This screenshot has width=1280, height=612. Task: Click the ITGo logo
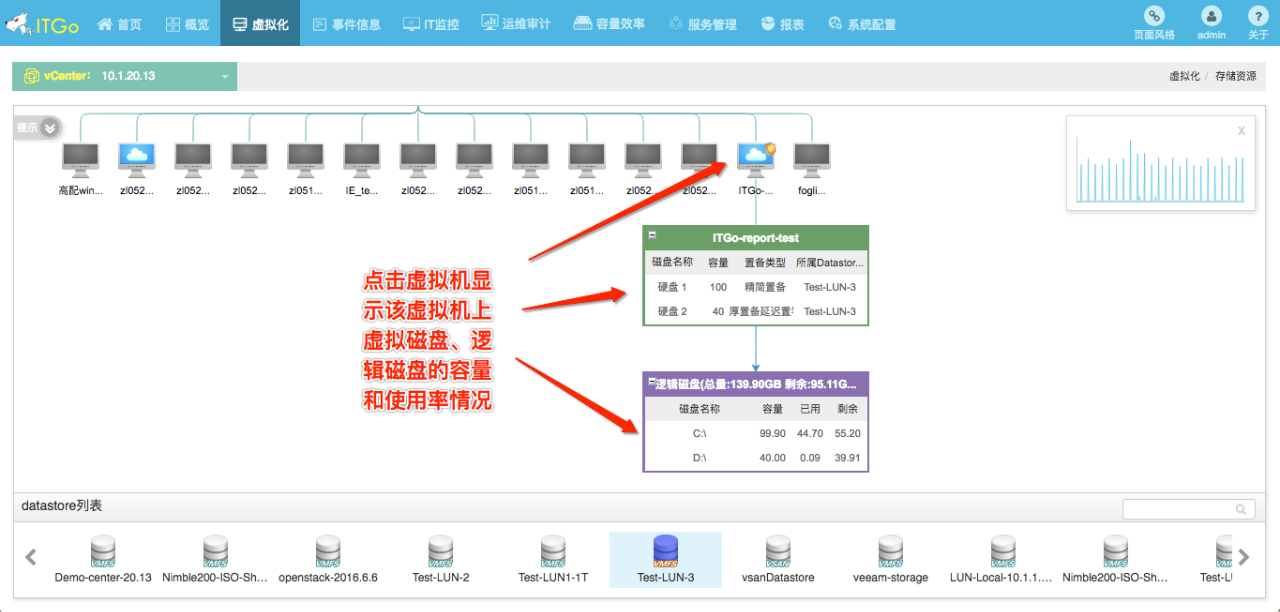point(42,24)
